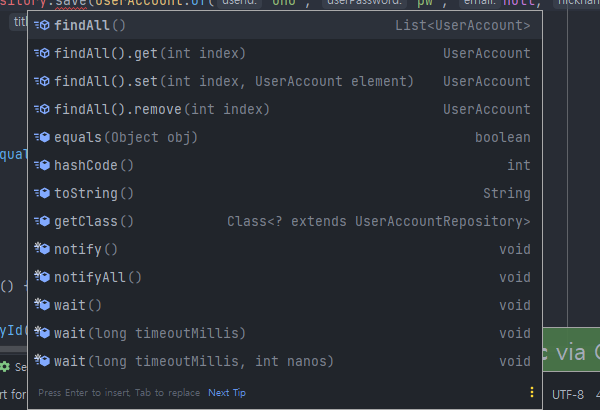Pick findAll().set(int index, UserAccount element)
Viewport: 600px width, 410px height.
coord(285,81)
